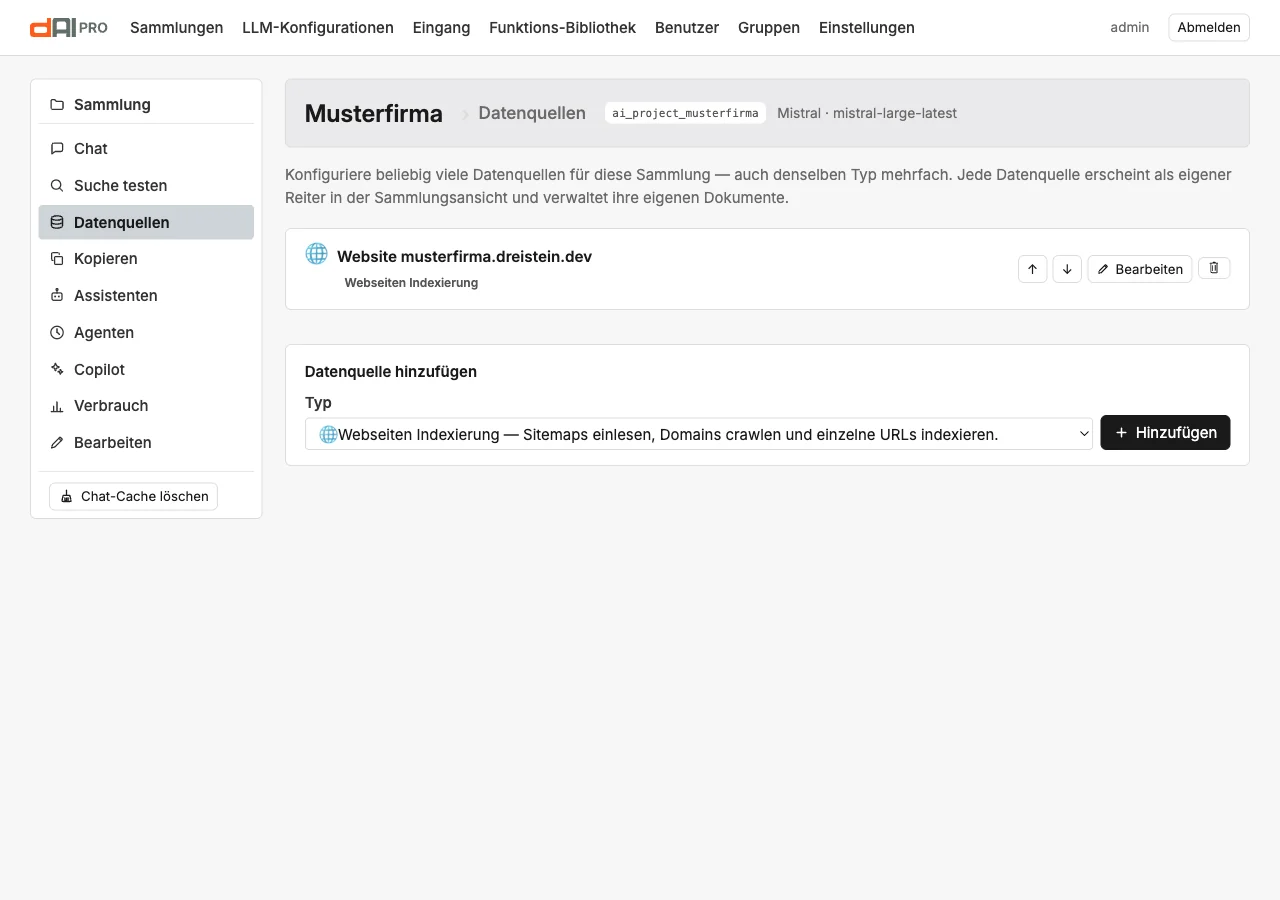The image size is (1280, 900).
Task: Click the dAI PRO logo
Action: pyautogui.click(x=69, y=28)
